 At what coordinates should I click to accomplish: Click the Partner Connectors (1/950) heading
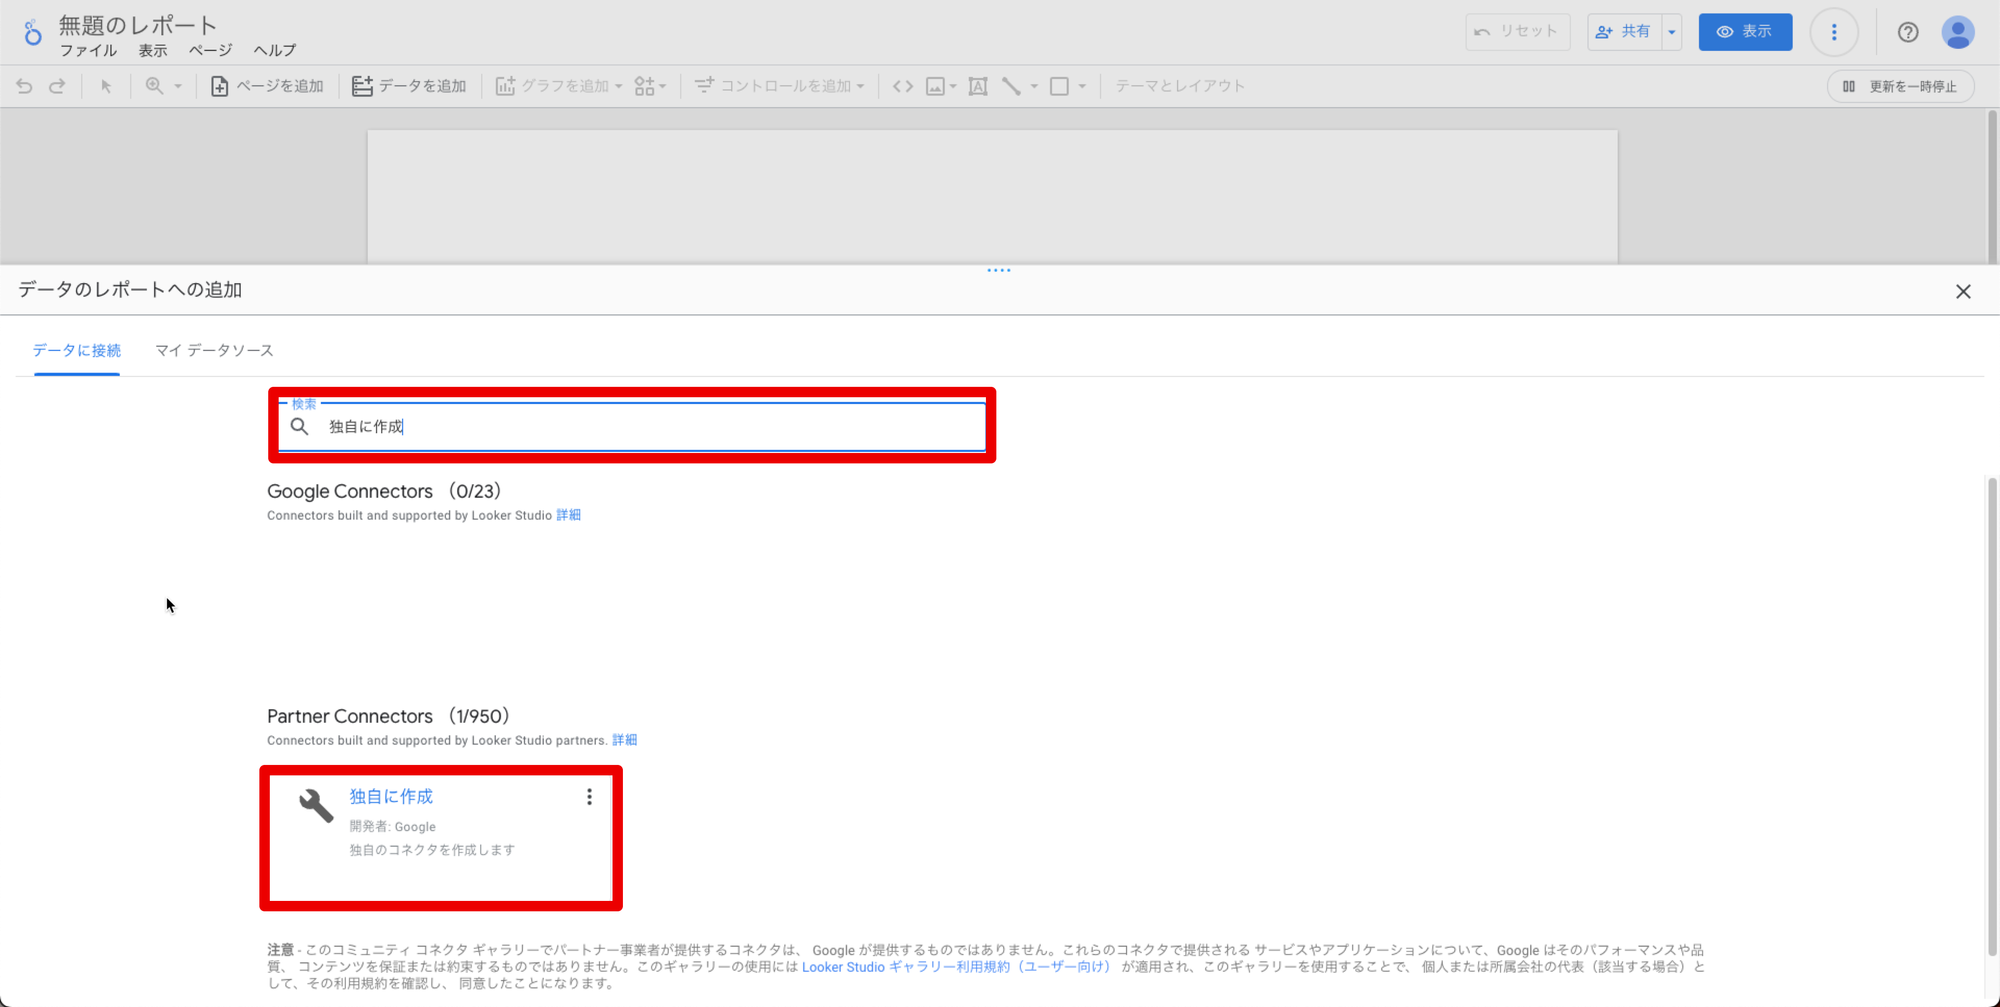click(x=389, y=716)
